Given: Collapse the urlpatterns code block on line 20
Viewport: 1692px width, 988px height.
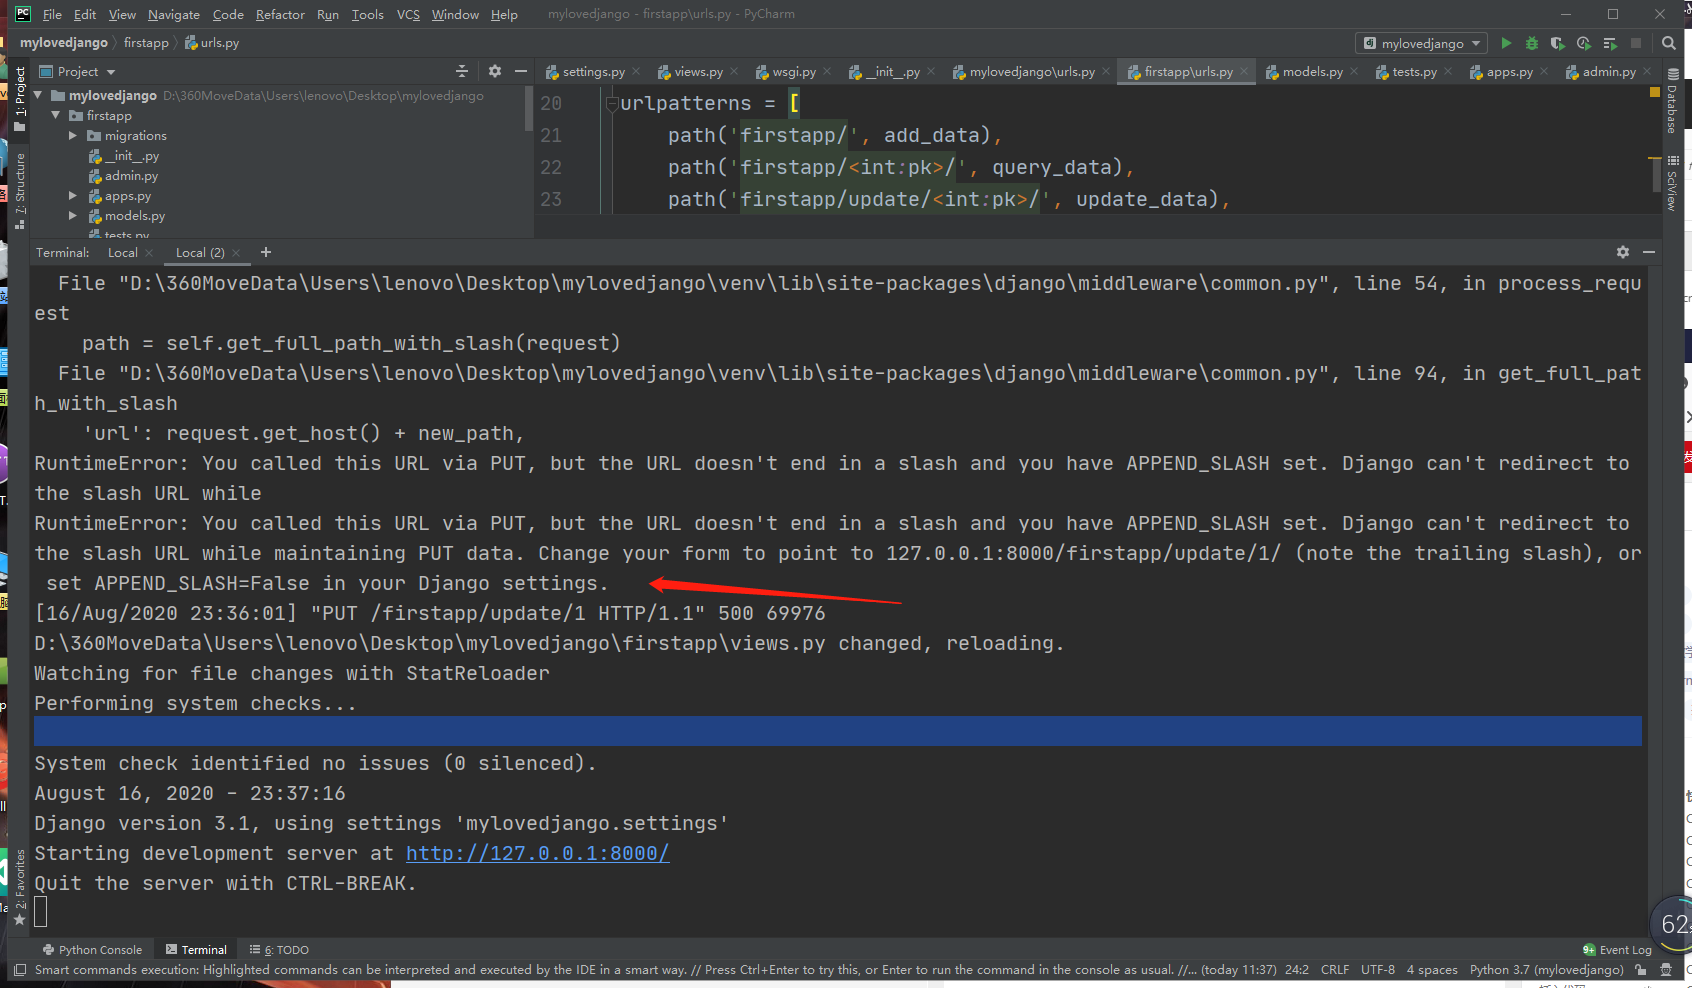Looking at the screenshot, I should coord(611,103).
